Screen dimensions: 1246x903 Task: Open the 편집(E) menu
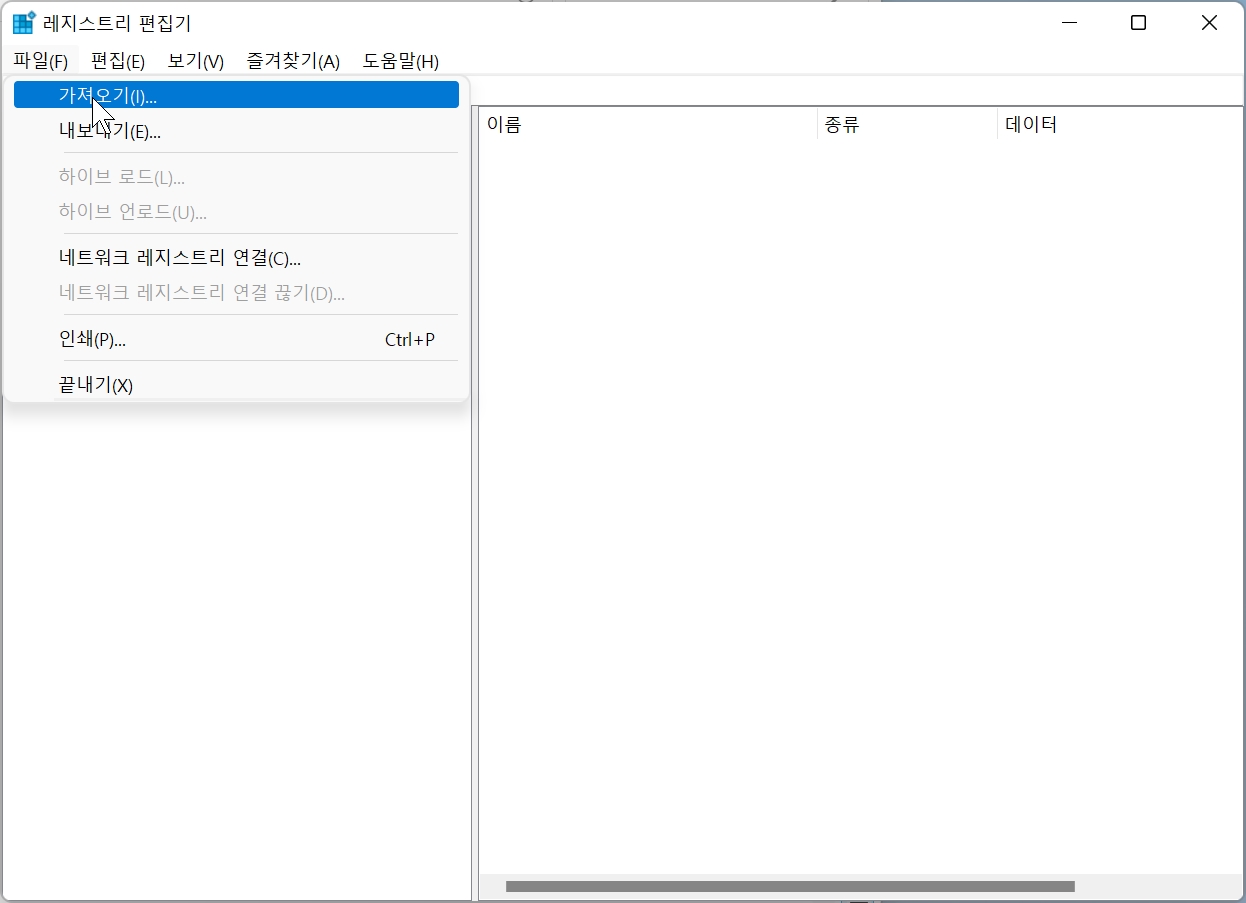[117, 61]
